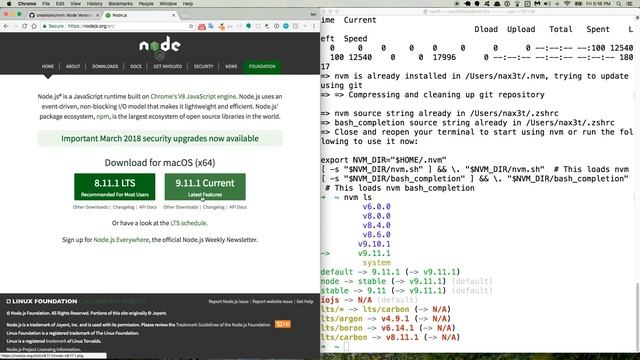Click the Node.js logo

coord(160,47)
